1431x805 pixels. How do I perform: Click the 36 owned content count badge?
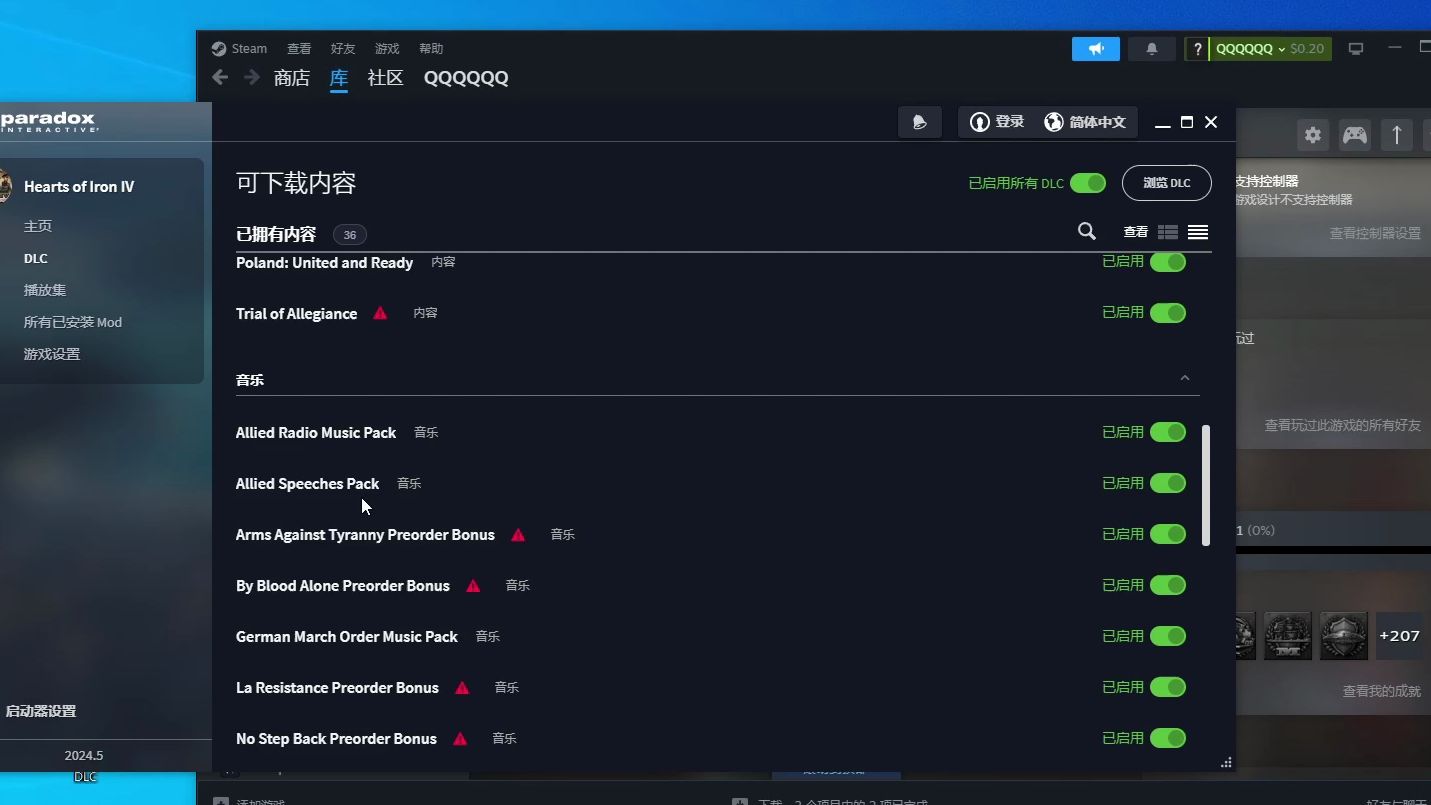tap(350, 235)
